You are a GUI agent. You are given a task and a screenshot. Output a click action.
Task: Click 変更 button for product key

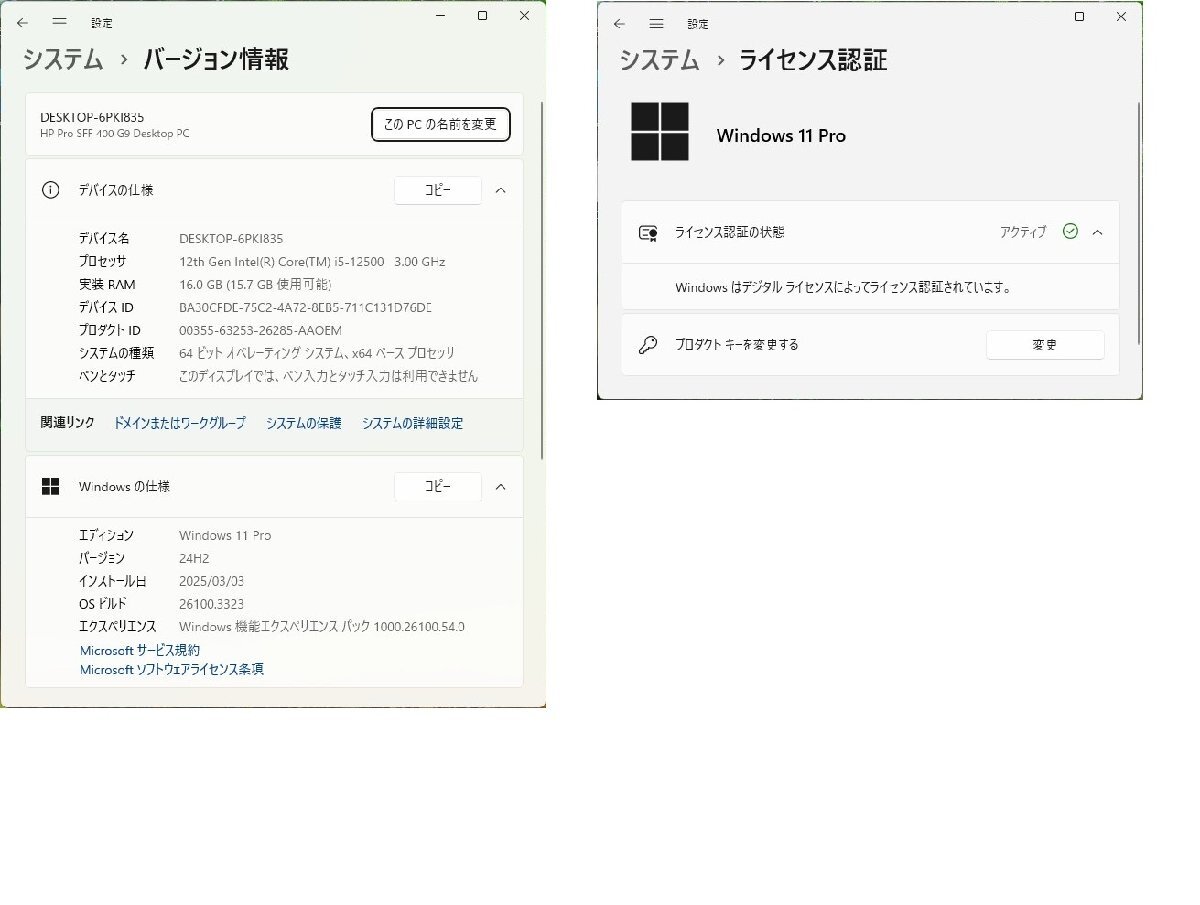point(1045,345)
